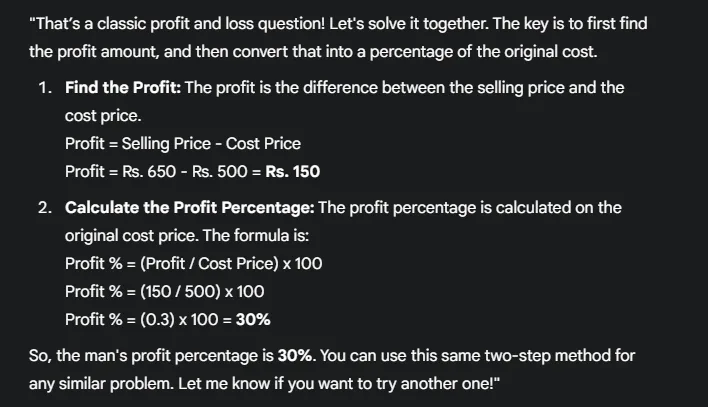Click the list number 1 marker
Viewport: 708px width, 407px height.
click(x=45, y=87)
